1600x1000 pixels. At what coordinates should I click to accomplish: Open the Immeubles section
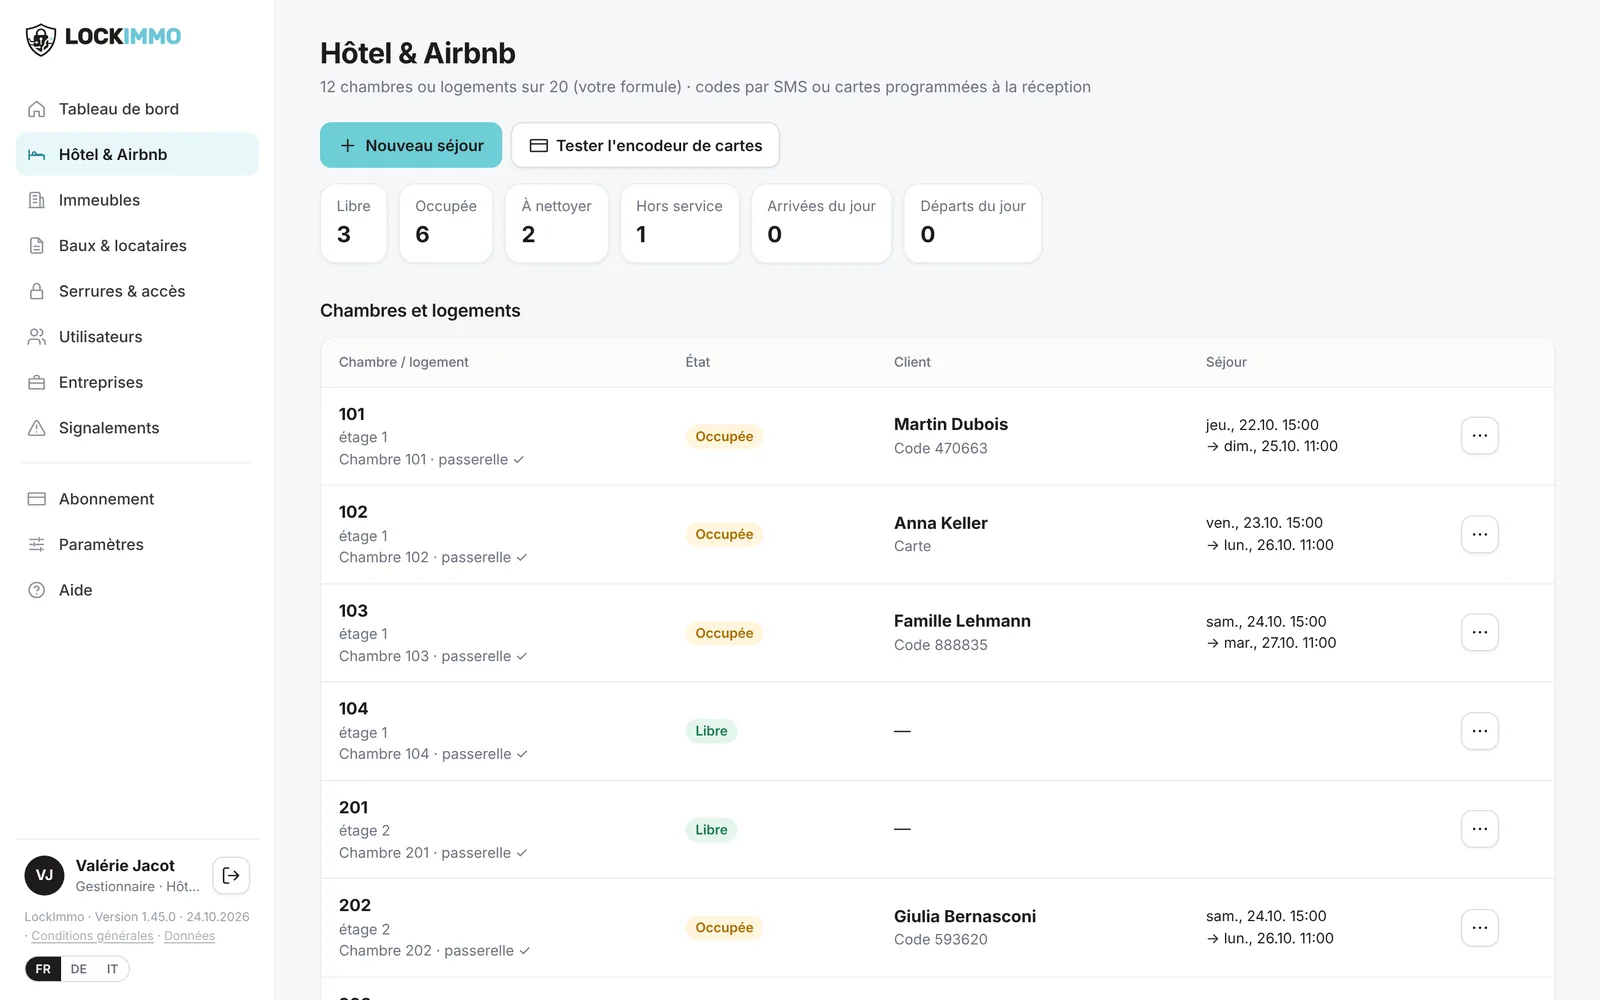[137, 200]
